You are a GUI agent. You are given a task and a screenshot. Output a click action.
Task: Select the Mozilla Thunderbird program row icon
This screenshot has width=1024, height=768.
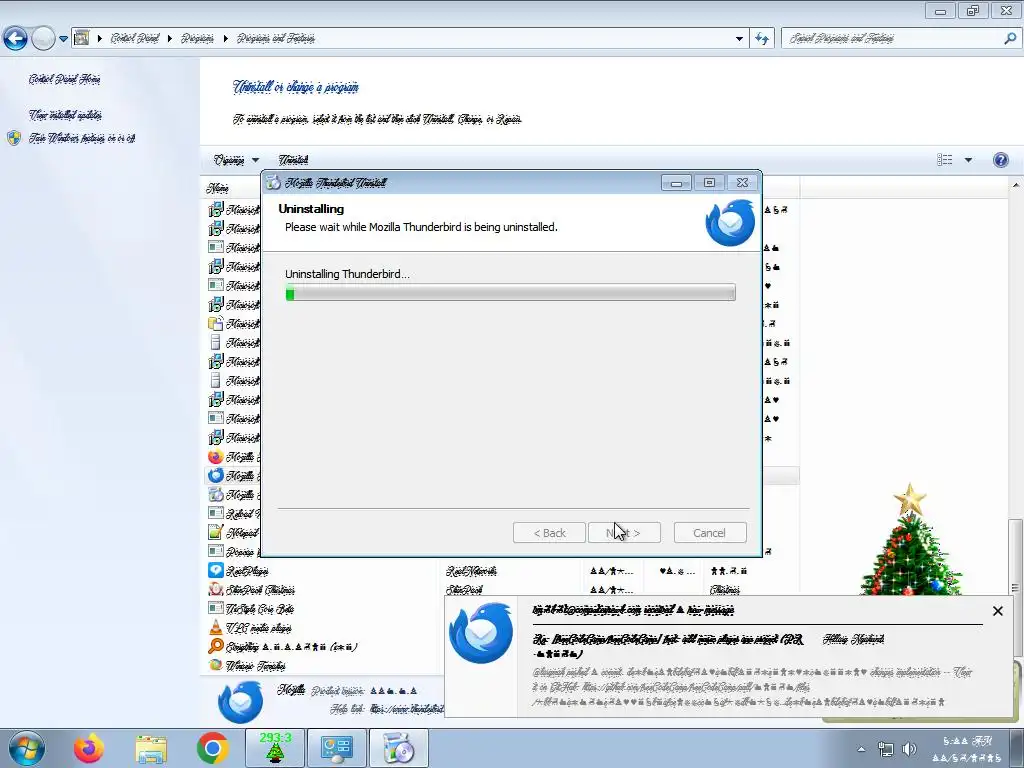click(216, 475)
